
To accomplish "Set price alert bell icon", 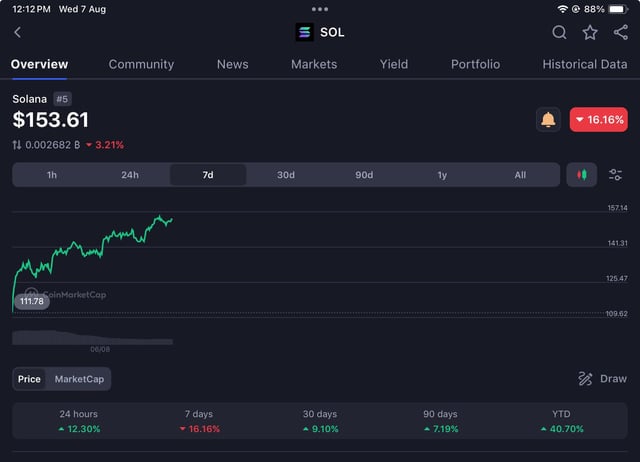I will [x=548, y=119].
